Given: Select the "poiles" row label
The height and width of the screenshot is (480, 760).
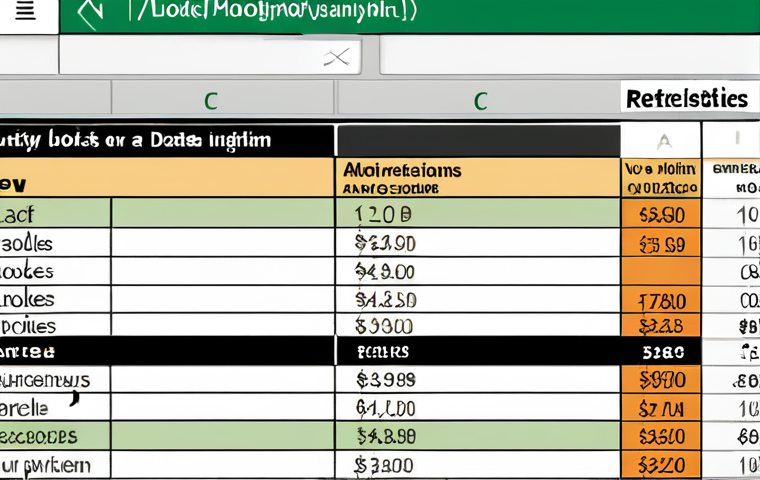Looking at the screenshot, I should (x=28, y=325).
